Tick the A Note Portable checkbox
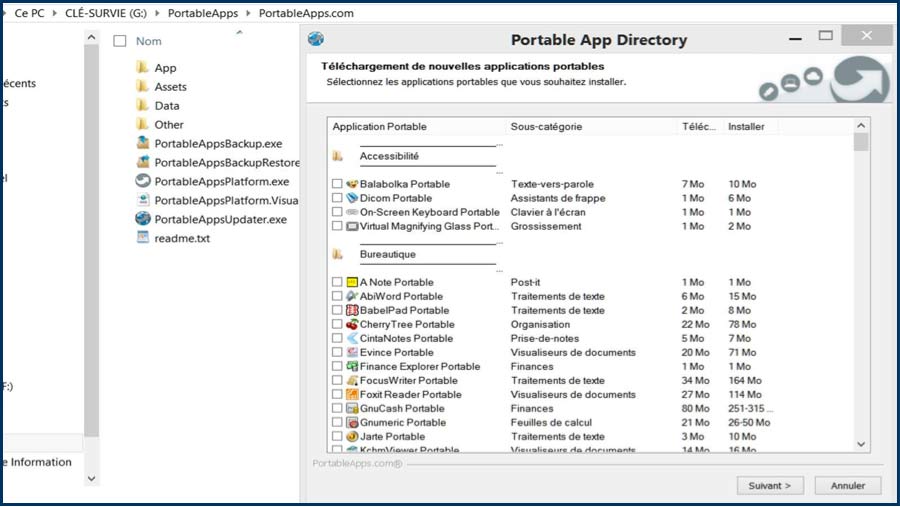The height and width of the screenshot is (507, 900). coord(337,282)
